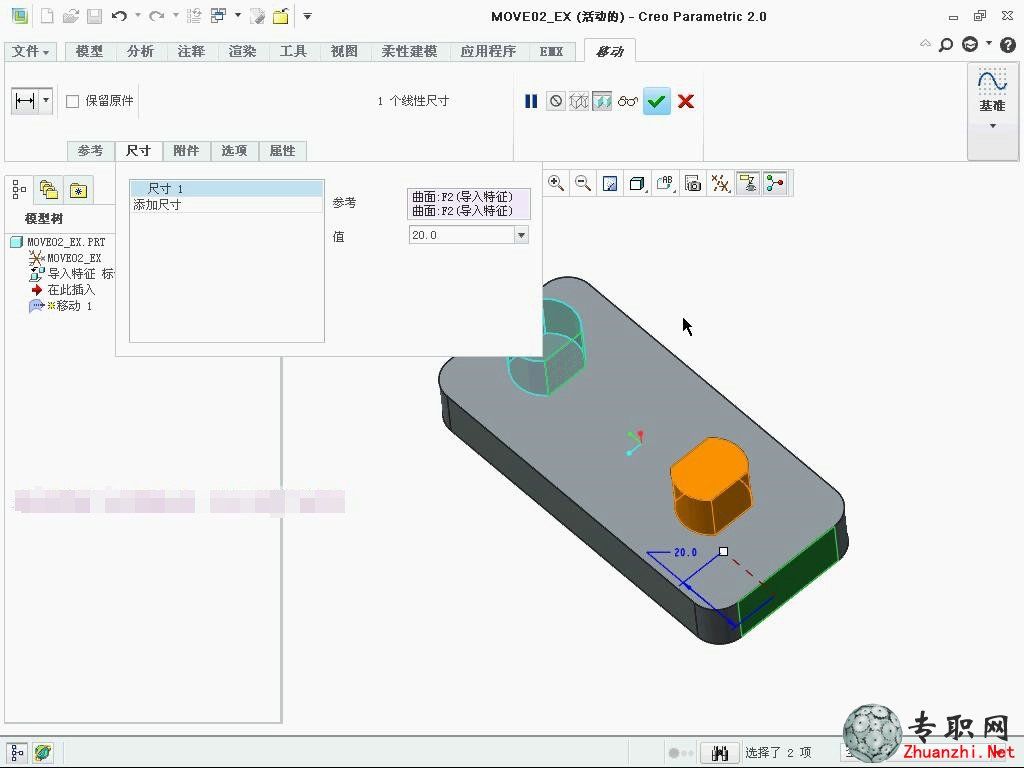Switch to the 应用程序 ribbon tab
Viewport: 1024px width, 768px height.
[x=488, y=51]
